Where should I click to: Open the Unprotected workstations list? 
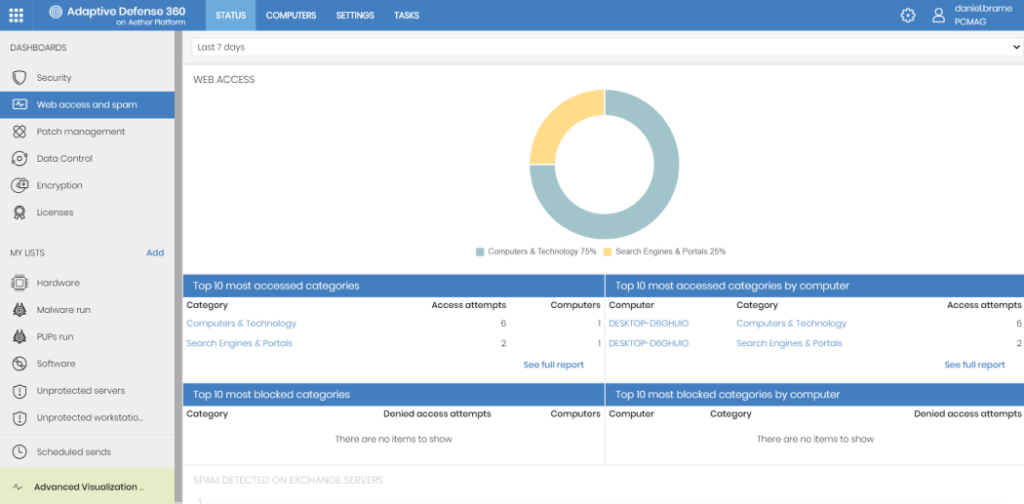(87, 418)
